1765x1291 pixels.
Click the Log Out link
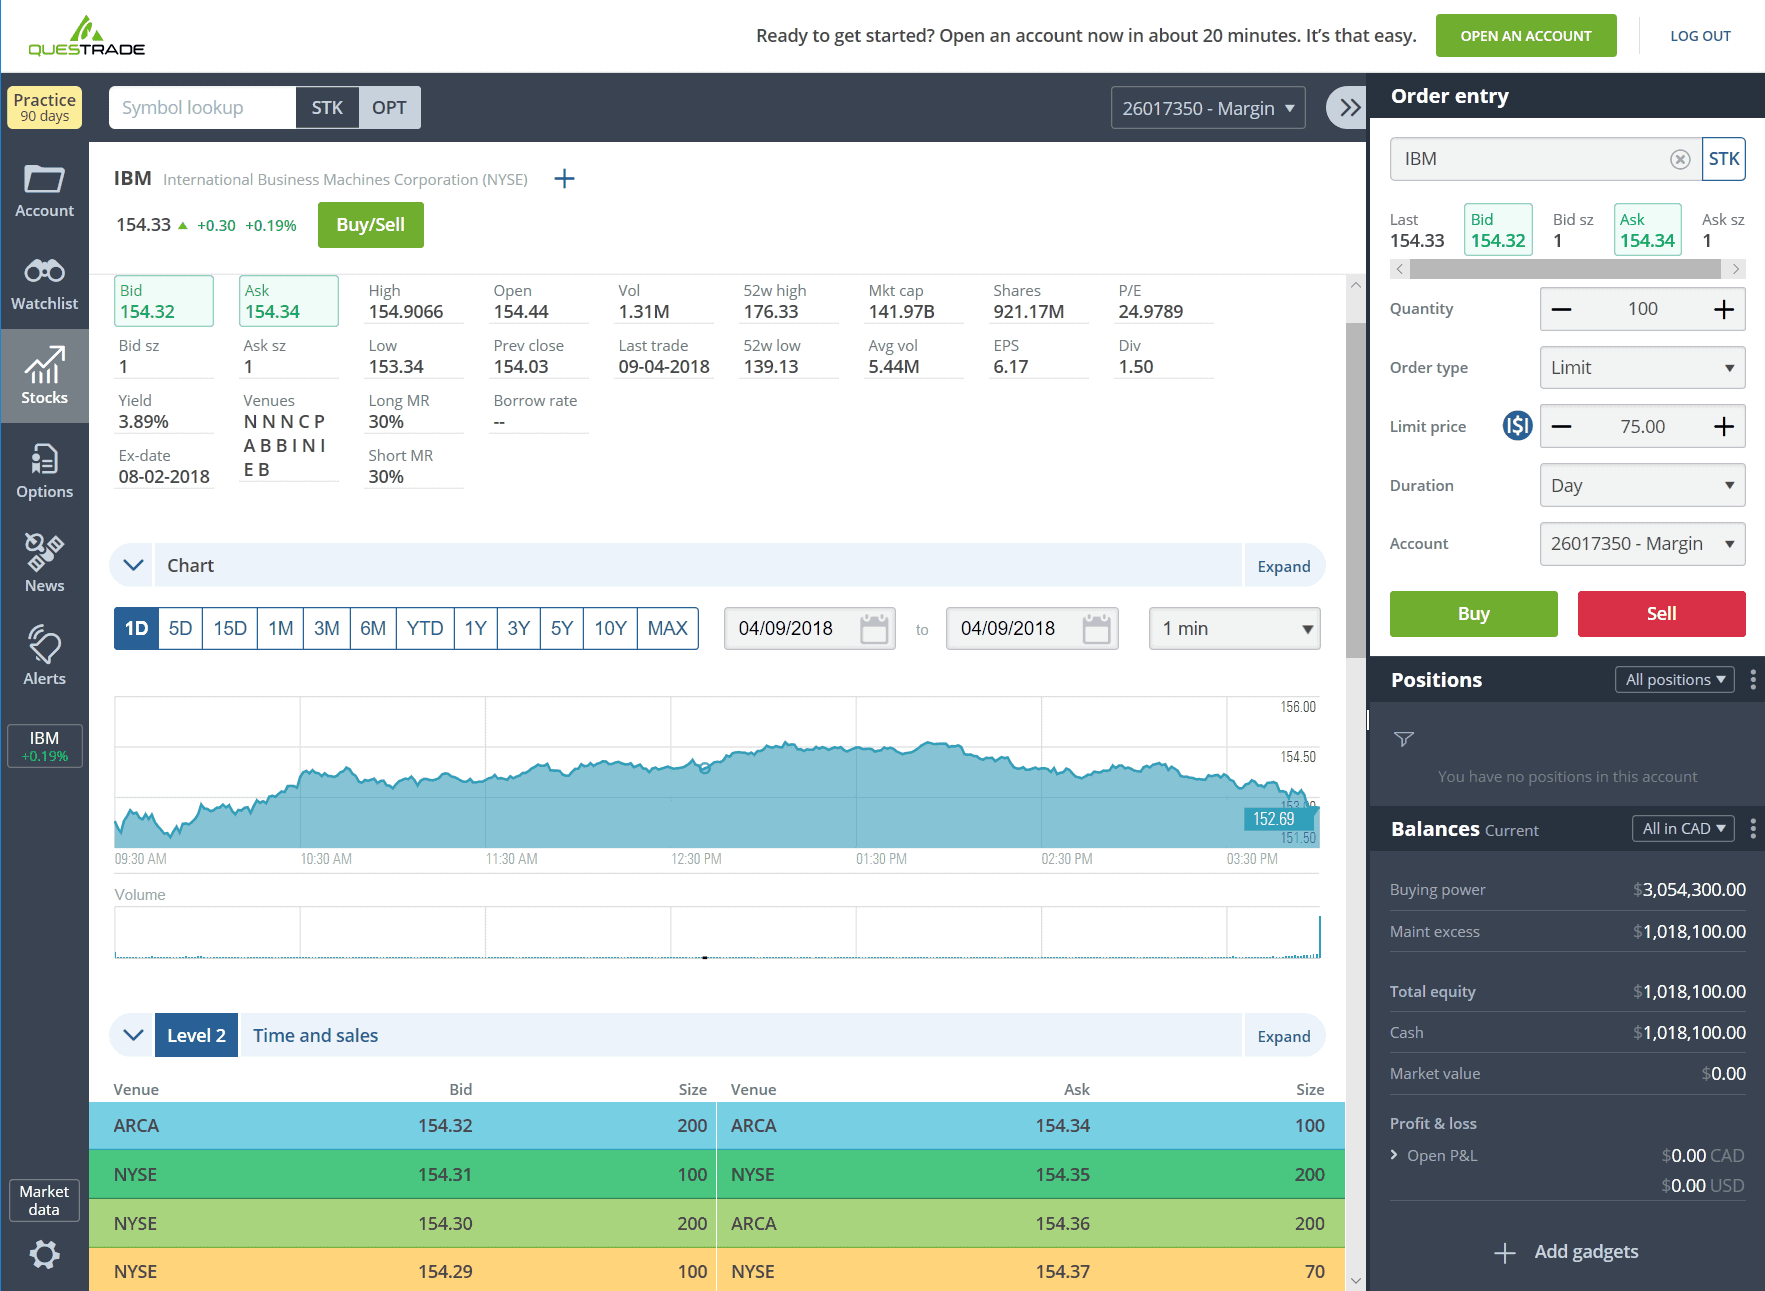click(x=1700, y=36)
